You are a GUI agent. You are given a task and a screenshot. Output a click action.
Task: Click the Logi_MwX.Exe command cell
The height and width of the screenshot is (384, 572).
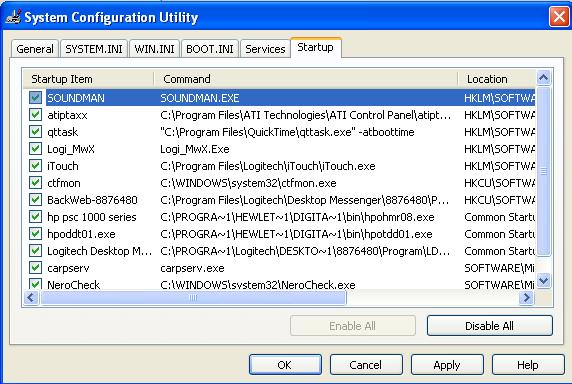point(195,149)
